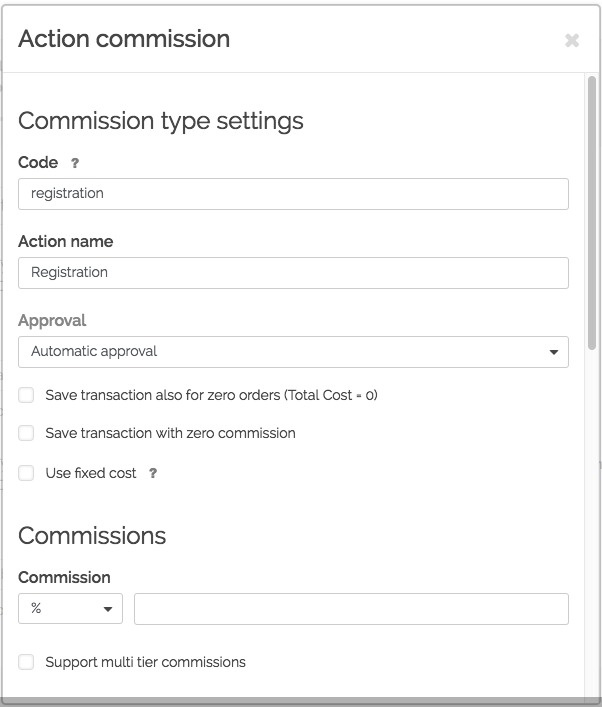This screenshot has height=707, width=602.
Task: Click the Commission type settings heading
Action: [161, 122]
